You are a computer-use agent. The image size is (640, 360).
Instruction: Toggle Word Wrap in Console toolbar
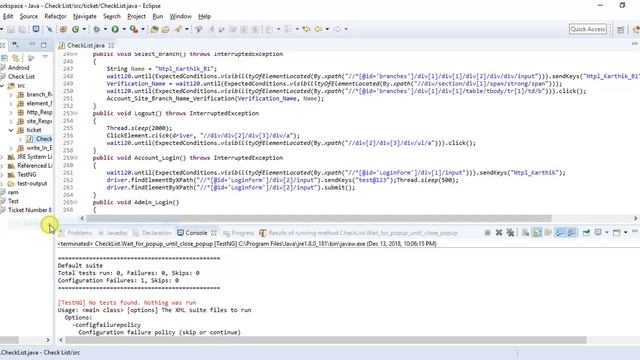point(548,233)
